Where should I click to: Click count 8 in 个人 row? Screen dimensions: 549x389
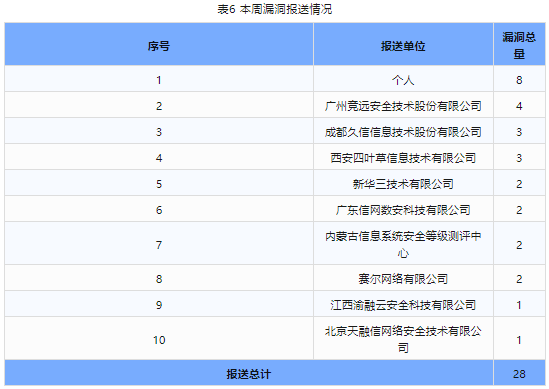tap(519, 80)
